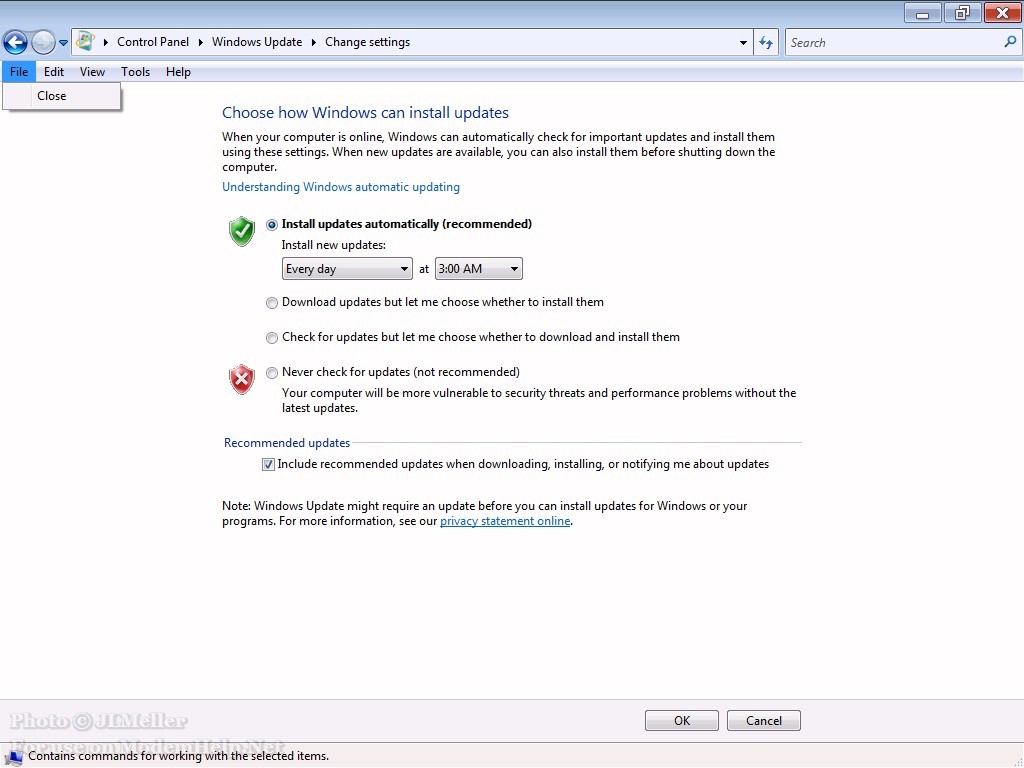Click the OK button
The height and width of the screenshot is (768, 1024).
click(682, 720)
